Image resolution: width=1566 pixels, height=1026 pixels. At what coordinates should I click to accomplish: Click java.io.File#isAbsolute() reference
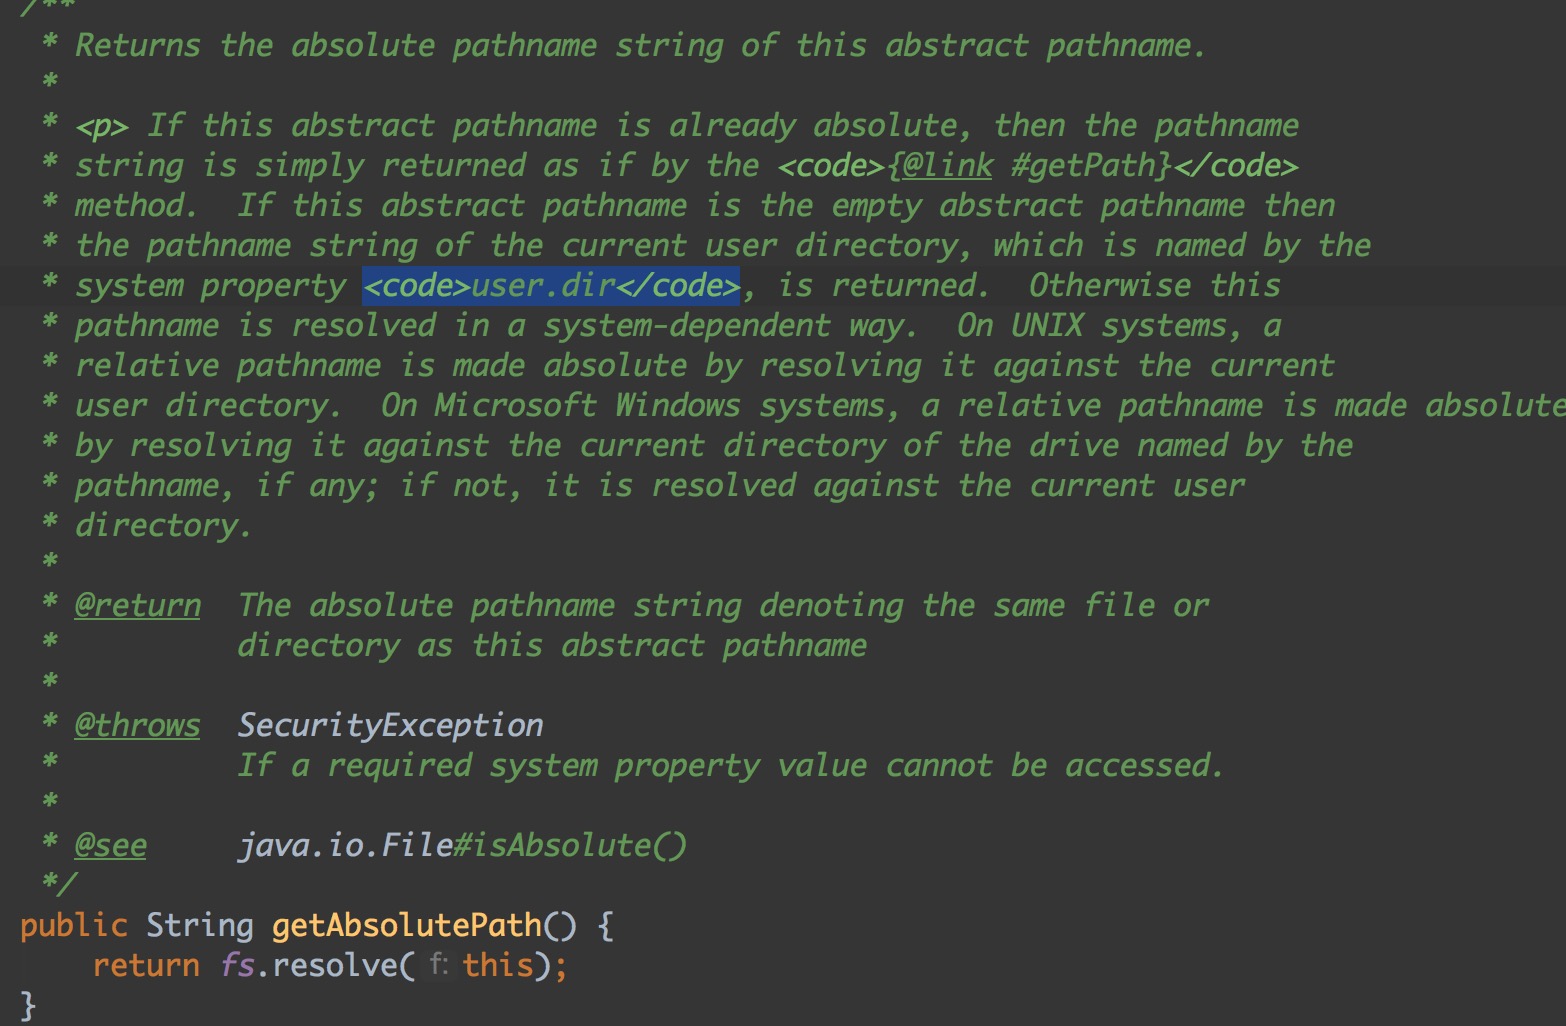[x=463, y=846]
